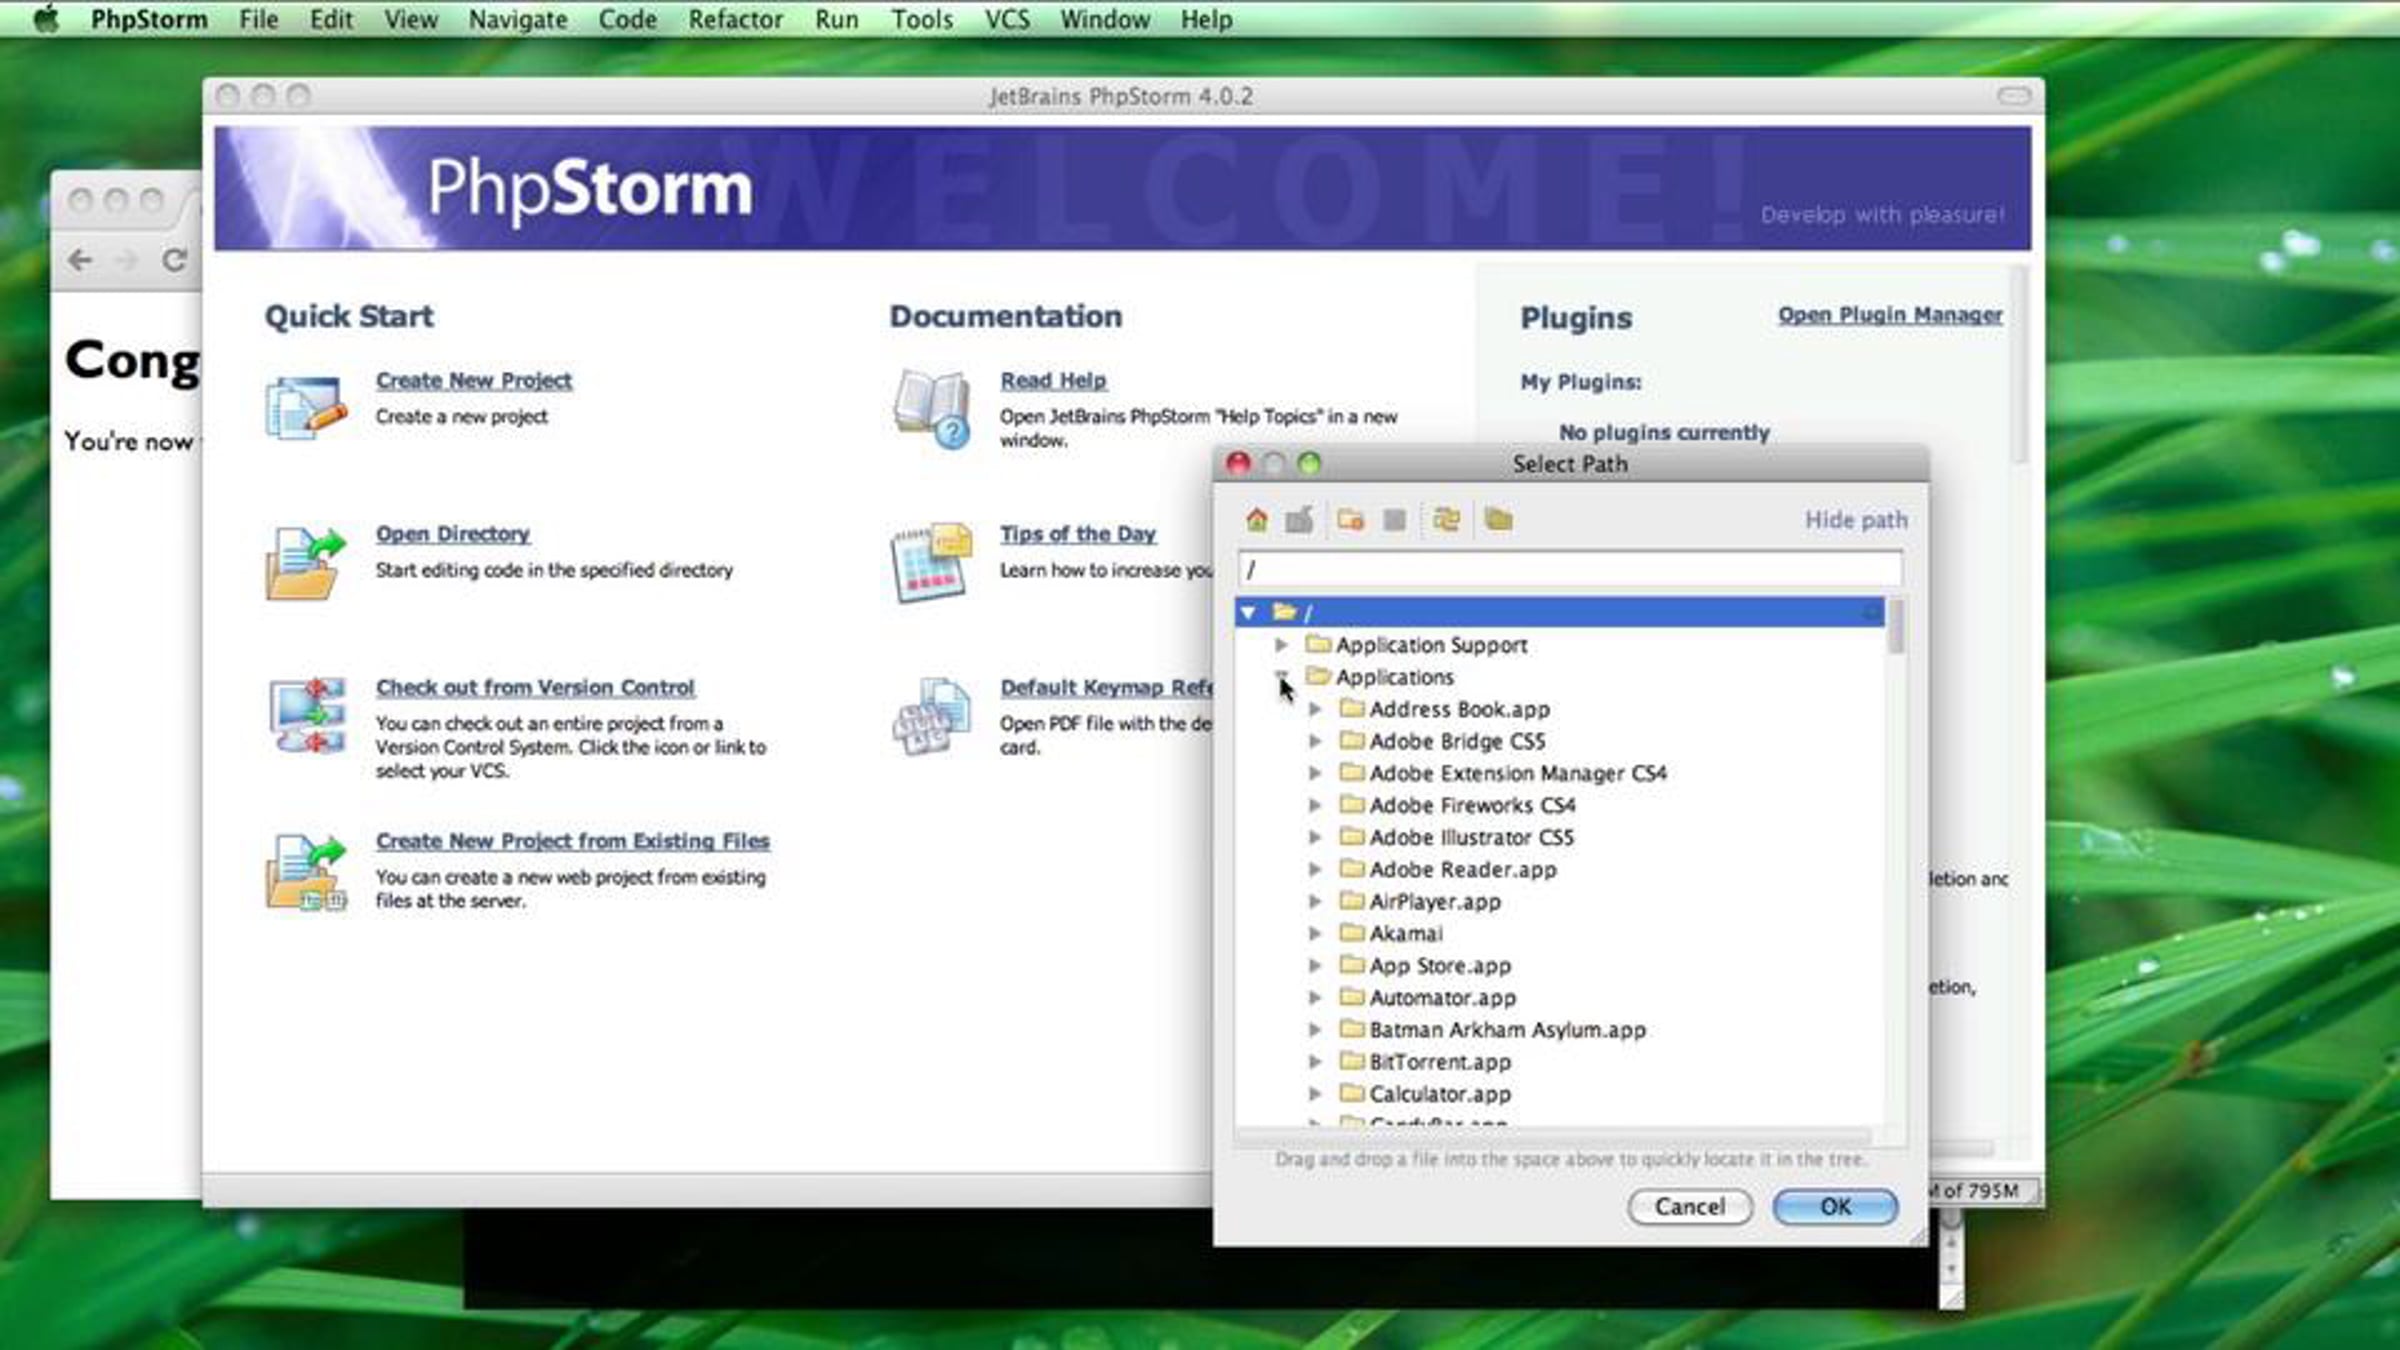The height and width of the screenshot is (1350, 2400).
Task: Click the path text input field
Action: [1570, 570]
